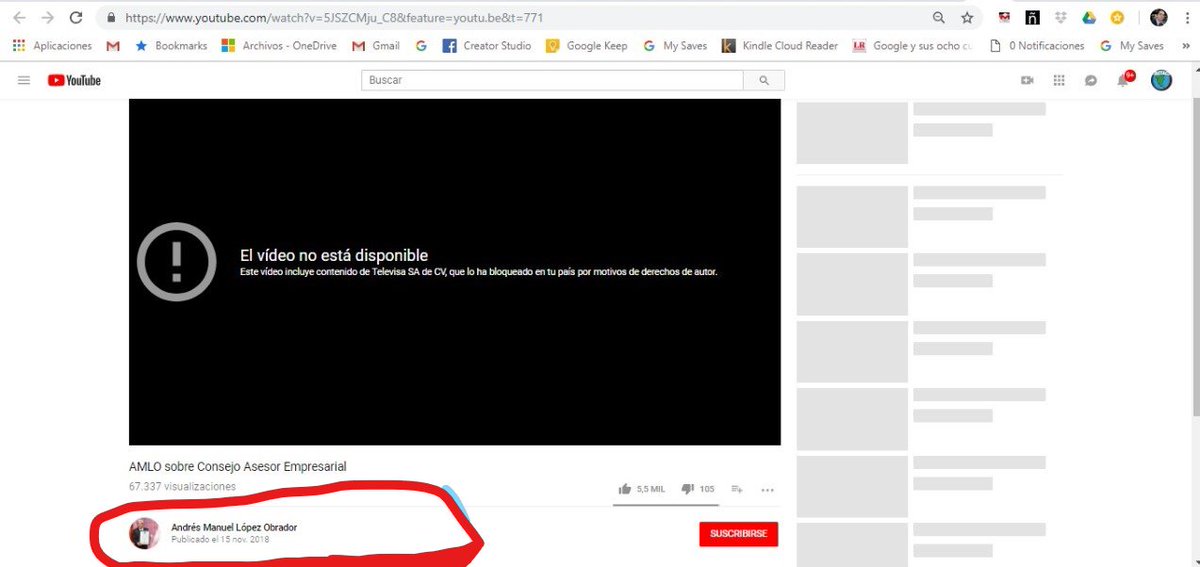This screenshot has width=1200, height=567.
Task: Open the icon-only Google G bookmark
Action: coord(421,45)
